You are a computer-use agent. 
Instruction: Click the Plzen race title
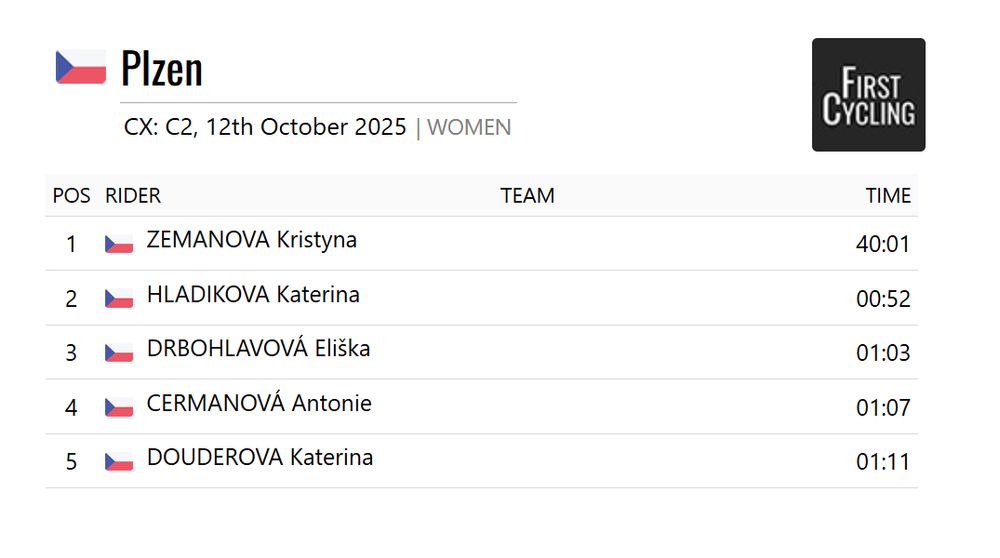click(x=162, y=68)
